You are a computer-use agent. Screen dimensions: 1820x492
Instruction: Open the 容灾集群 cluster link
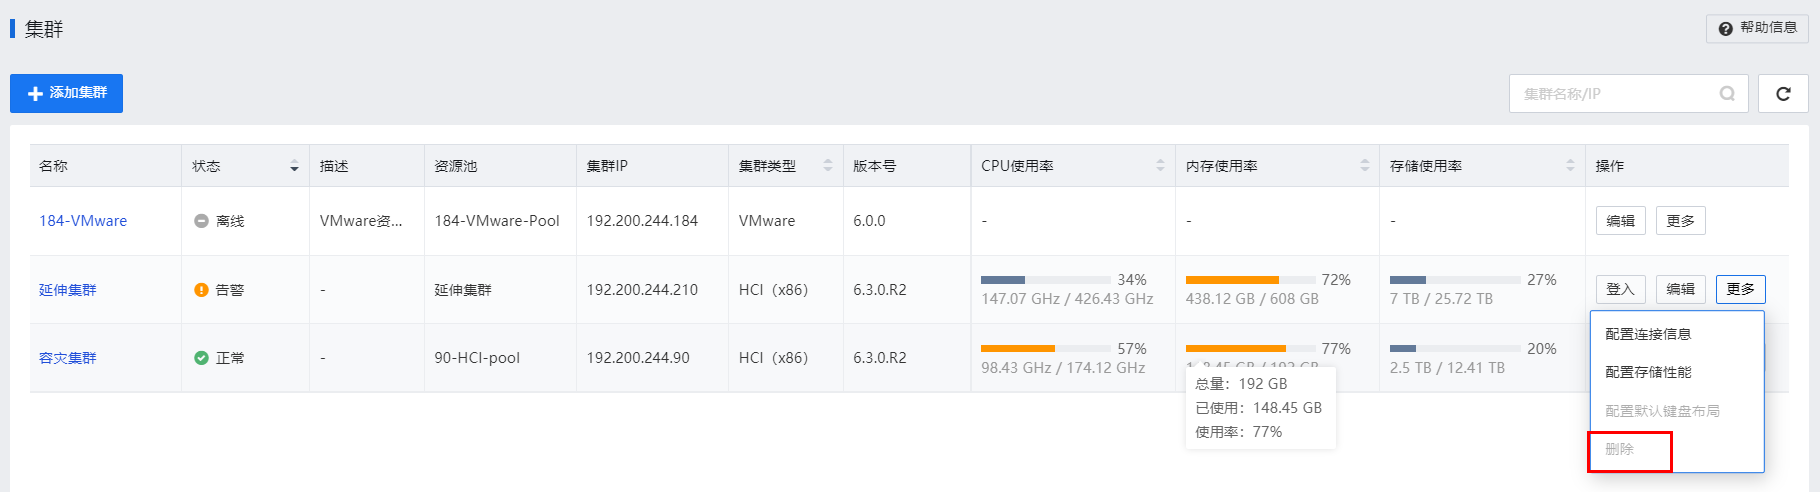click(68, 358)
